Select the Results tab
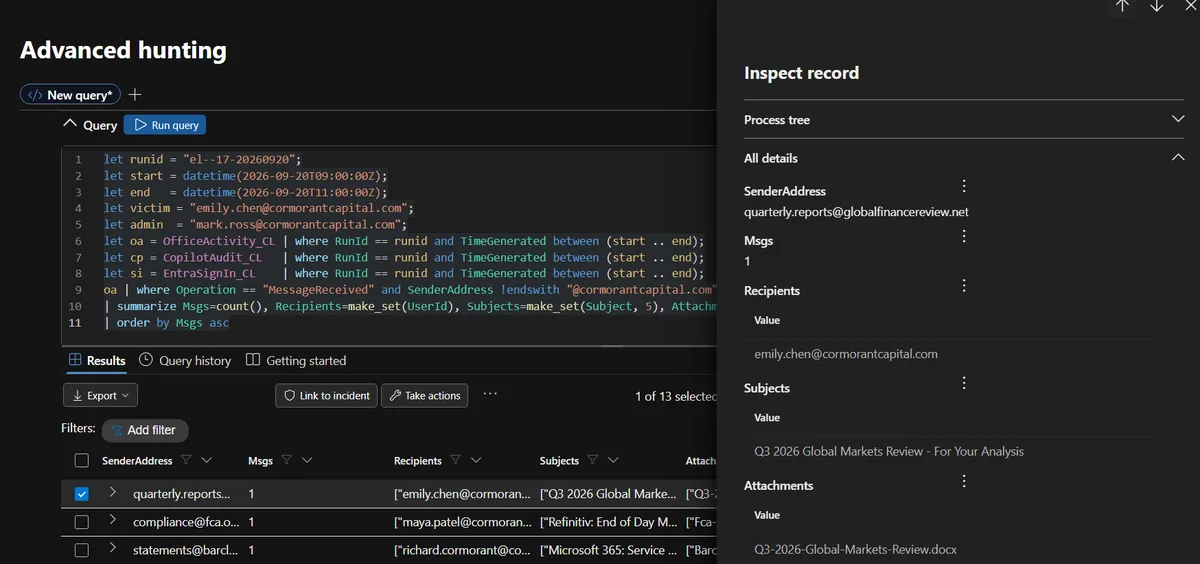This screenshot has width=1200, height=564. click(x=97, y=360)
